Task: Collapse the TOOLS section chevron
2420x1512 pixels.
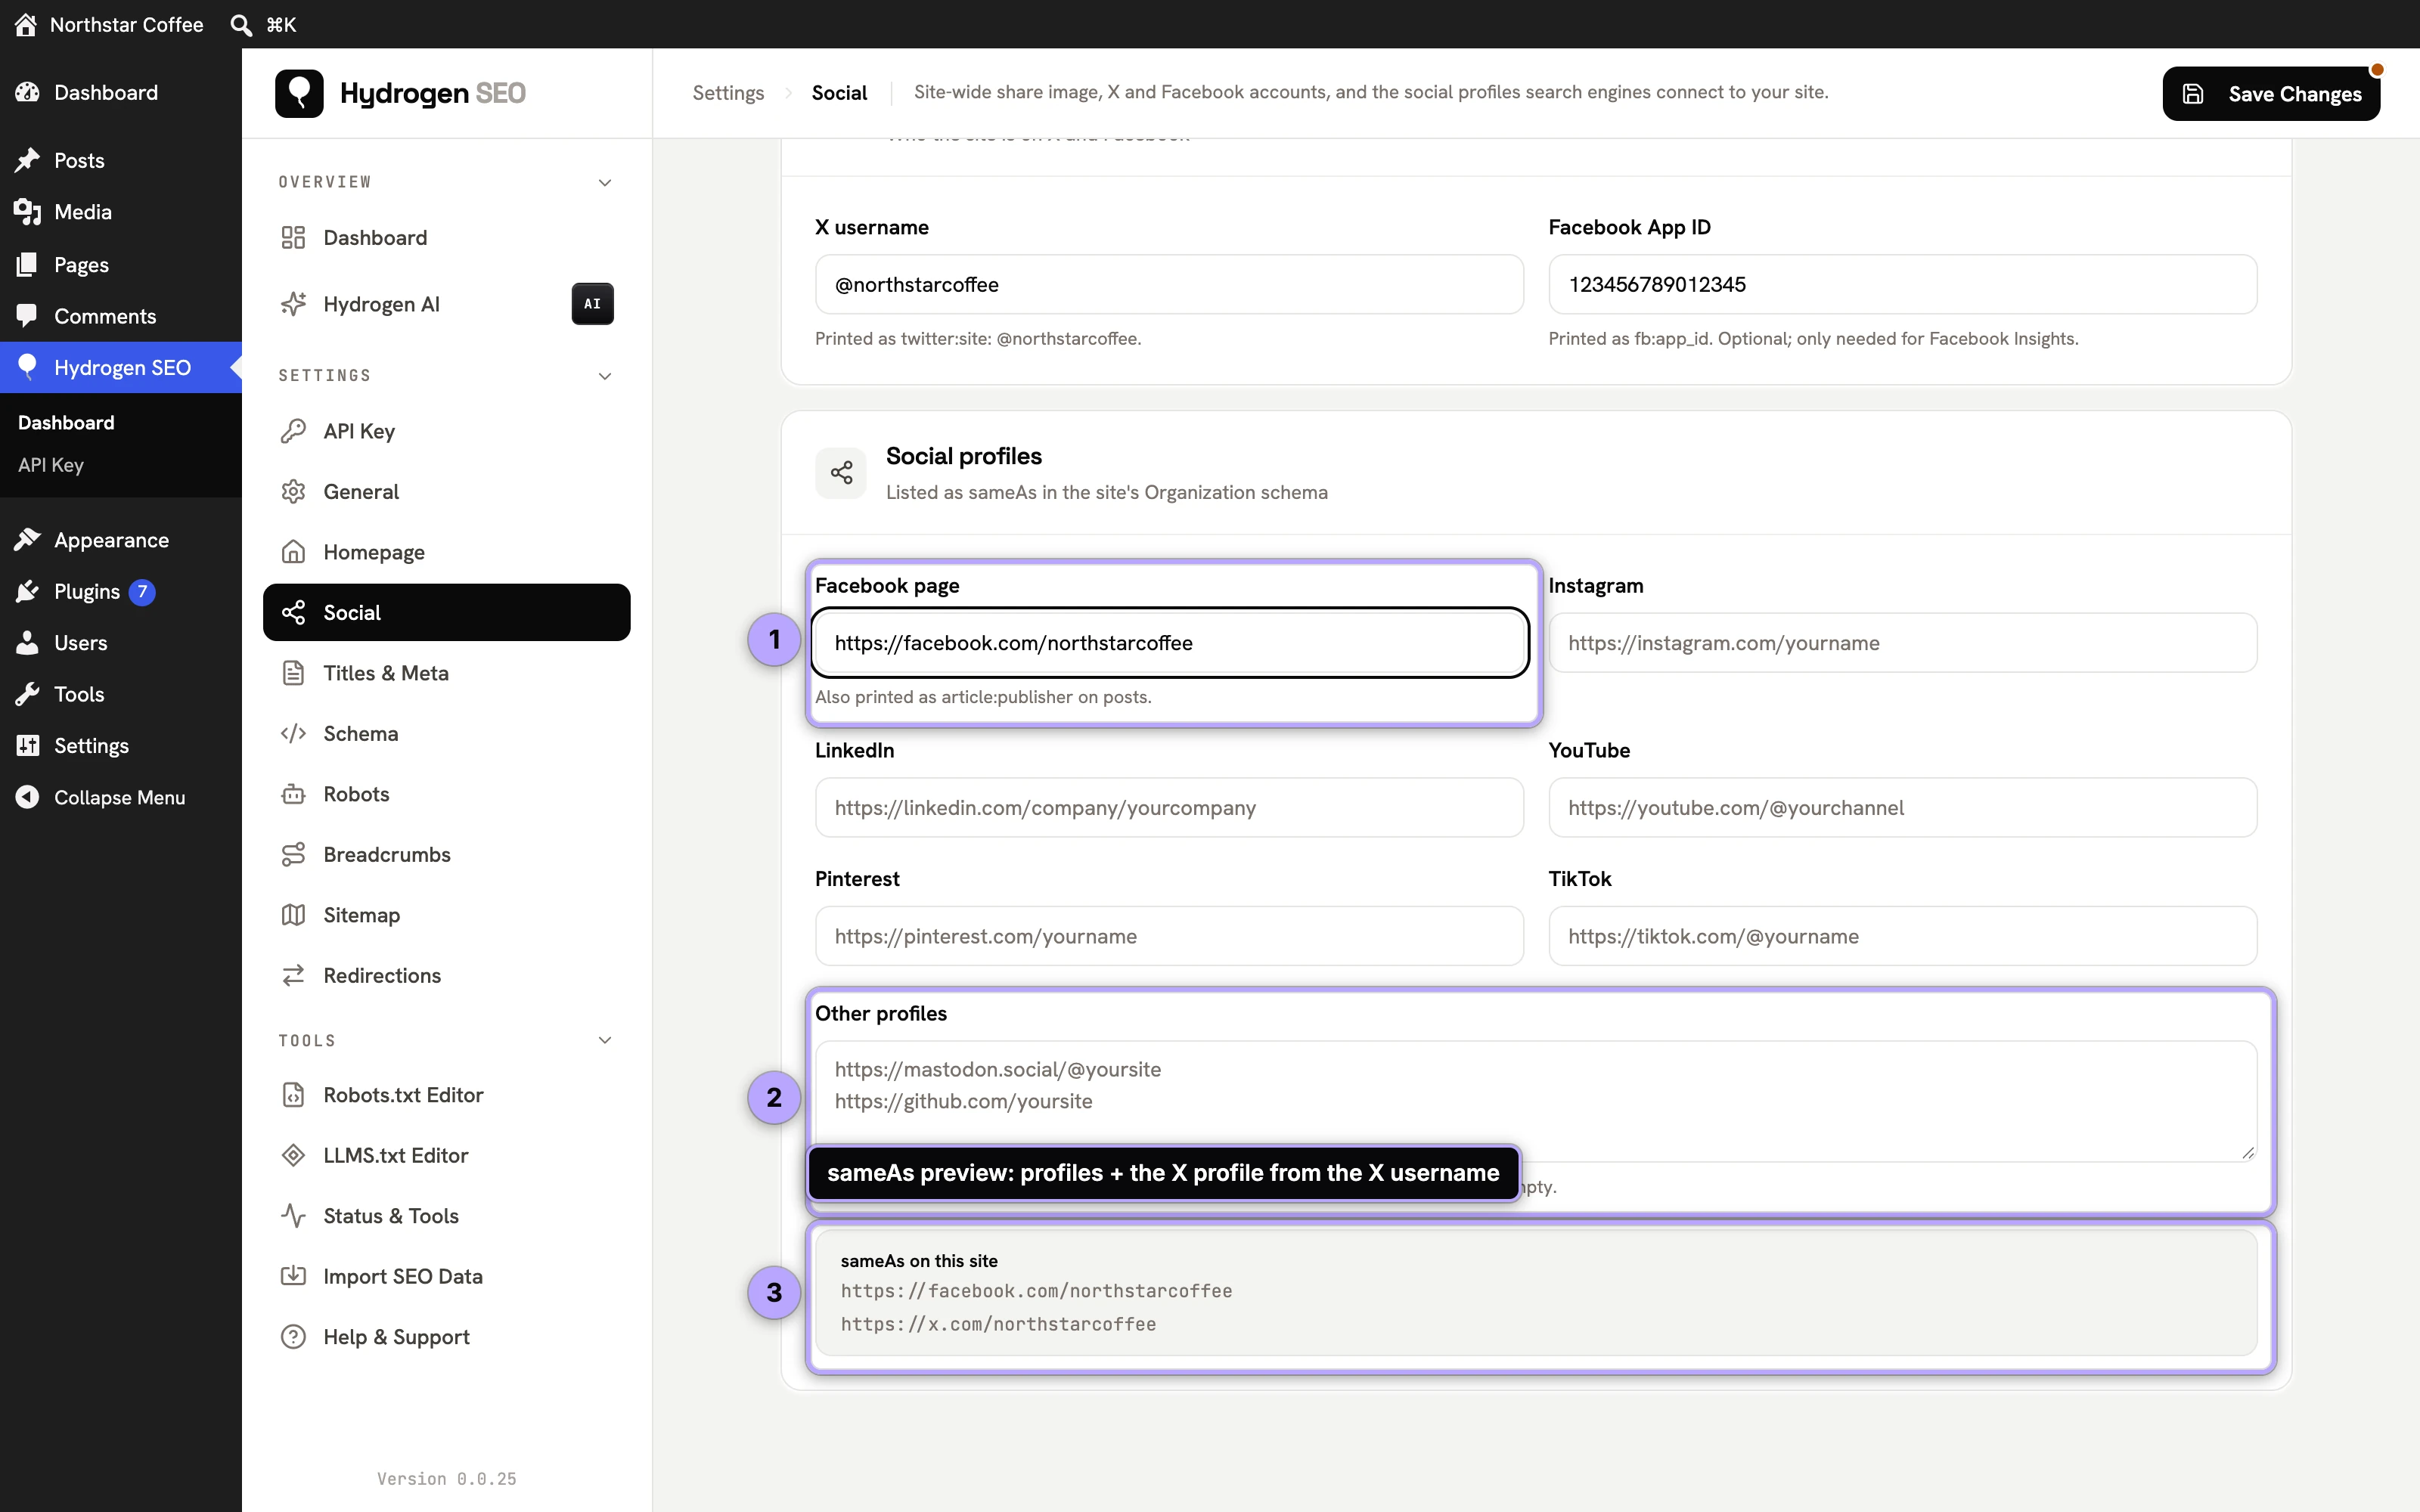Action: click(605, 1040)
